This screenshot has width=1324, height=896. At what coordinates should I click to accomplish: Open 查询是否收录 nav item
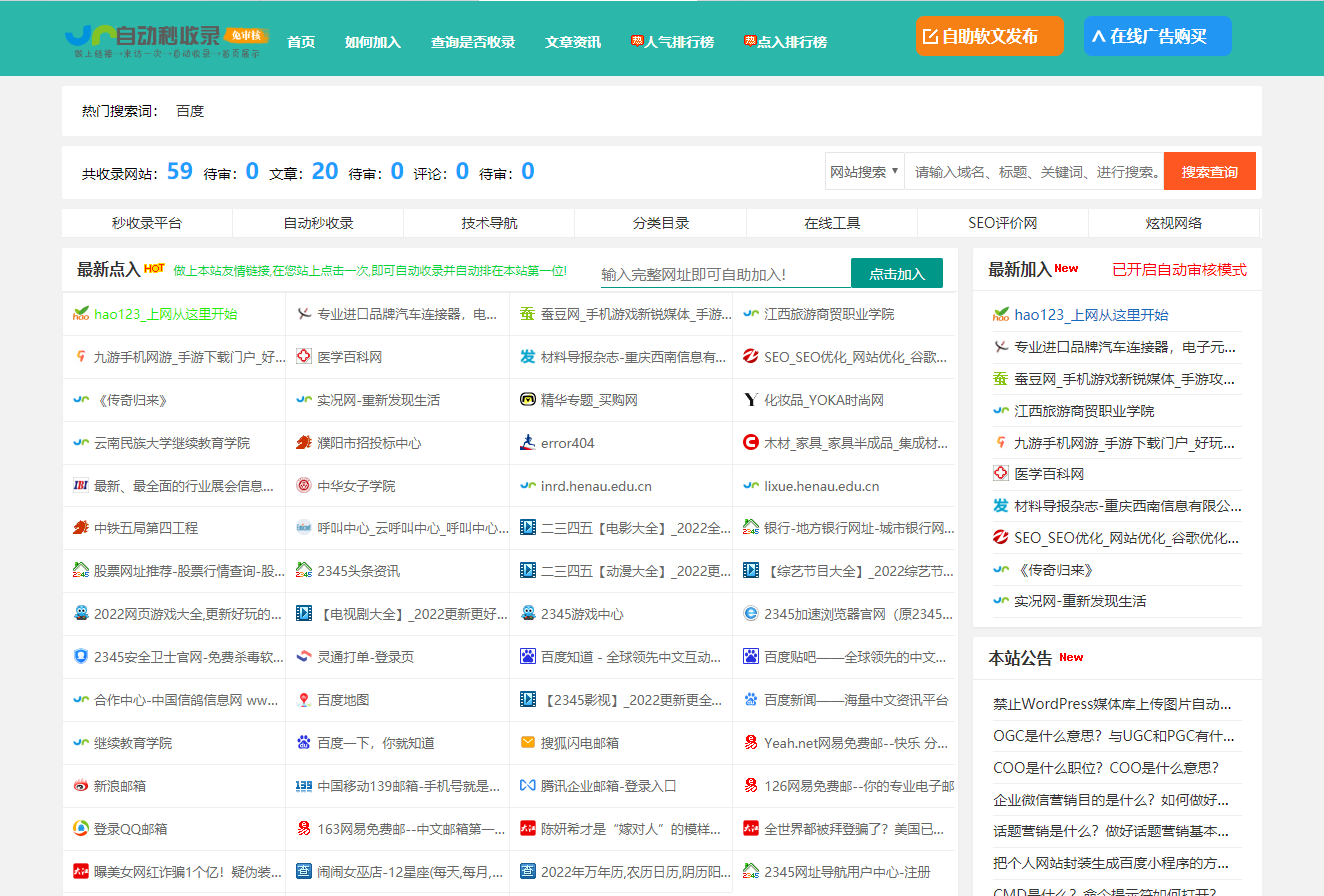pos(473,42)
